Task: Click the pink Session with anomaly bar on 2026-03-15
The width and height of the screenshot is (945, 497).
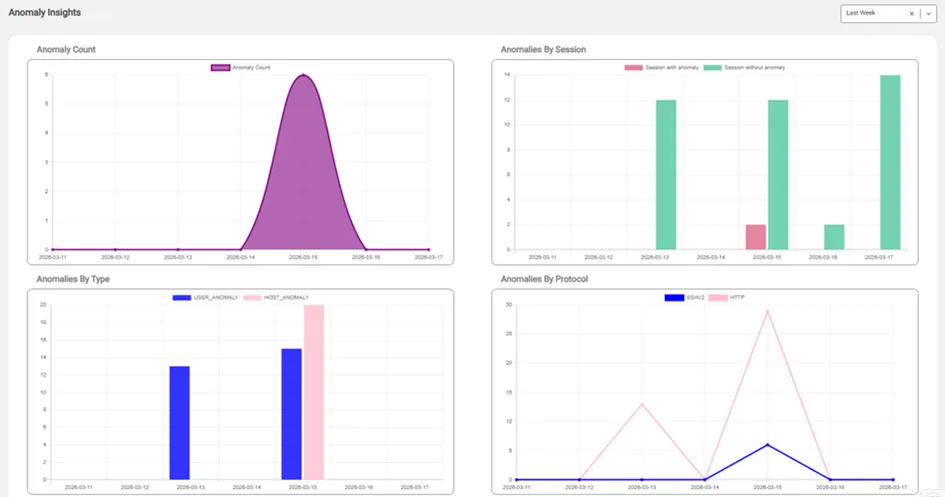Action: 756,237
